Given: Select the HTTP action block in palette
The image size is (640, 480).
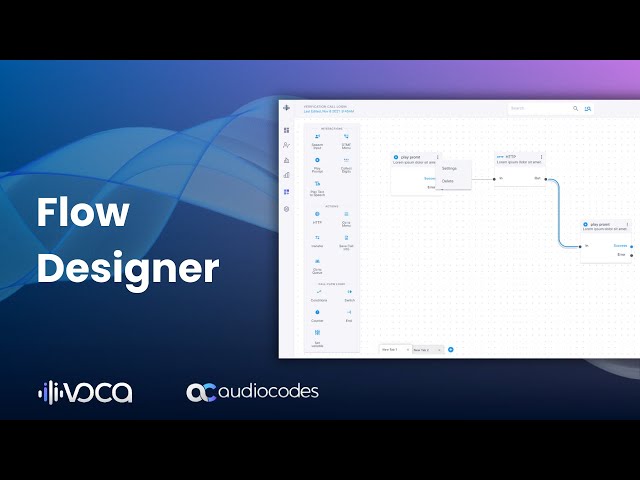Looking at the screenshot, I should [x=317, y=218].
